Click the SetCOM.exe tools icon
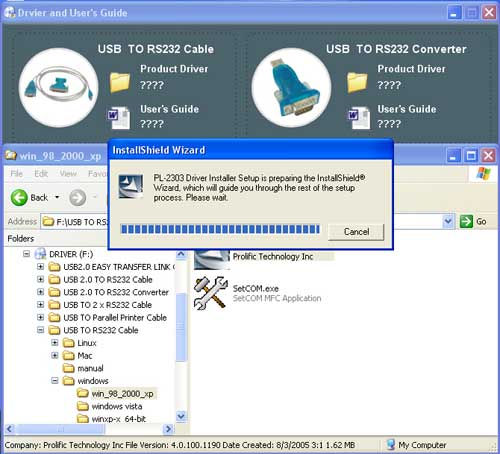The width and height of the screenshot is (500, 454). point(210,293)
